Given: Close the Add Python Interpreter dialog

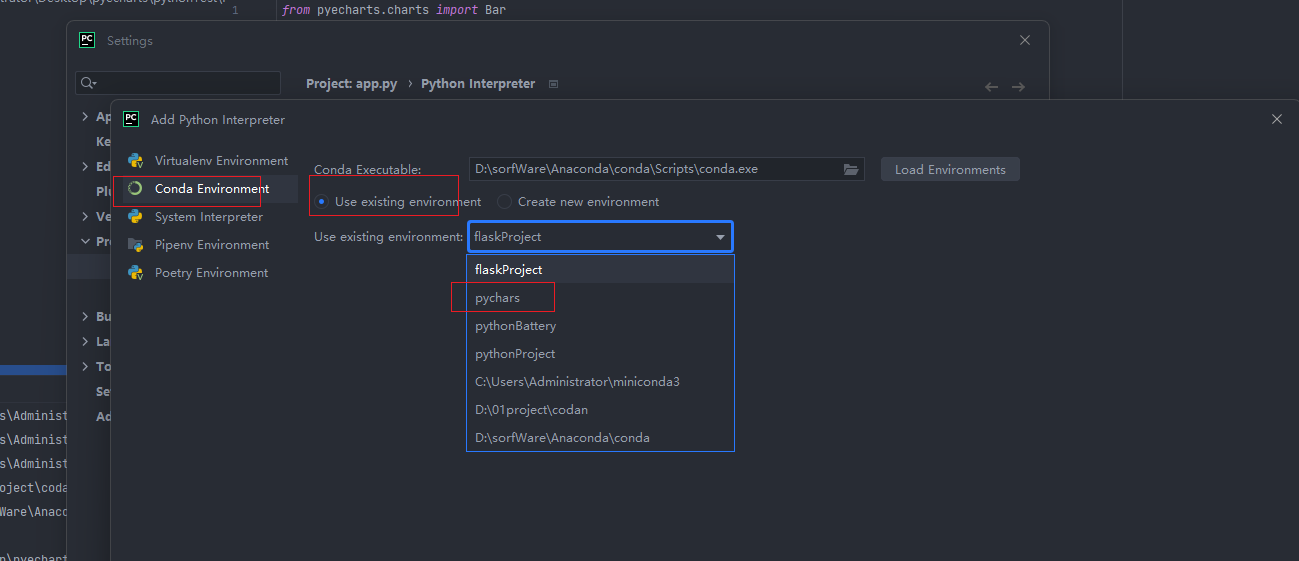Looking at the screenshot, I should tap(1276, 119).
